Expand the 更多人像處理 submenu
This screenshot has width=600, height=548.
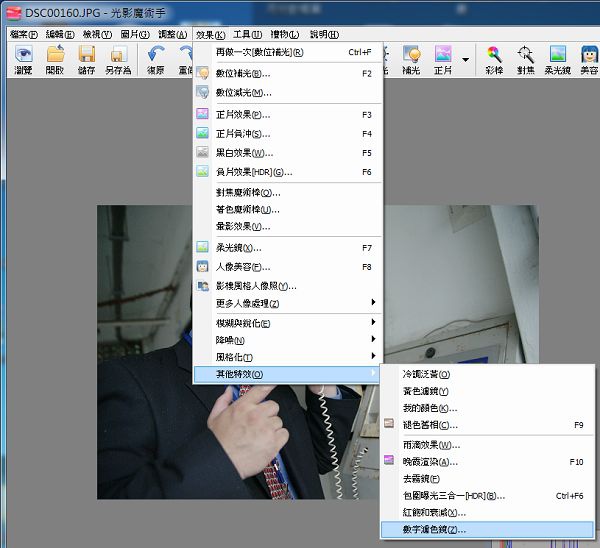coord(287,302)
